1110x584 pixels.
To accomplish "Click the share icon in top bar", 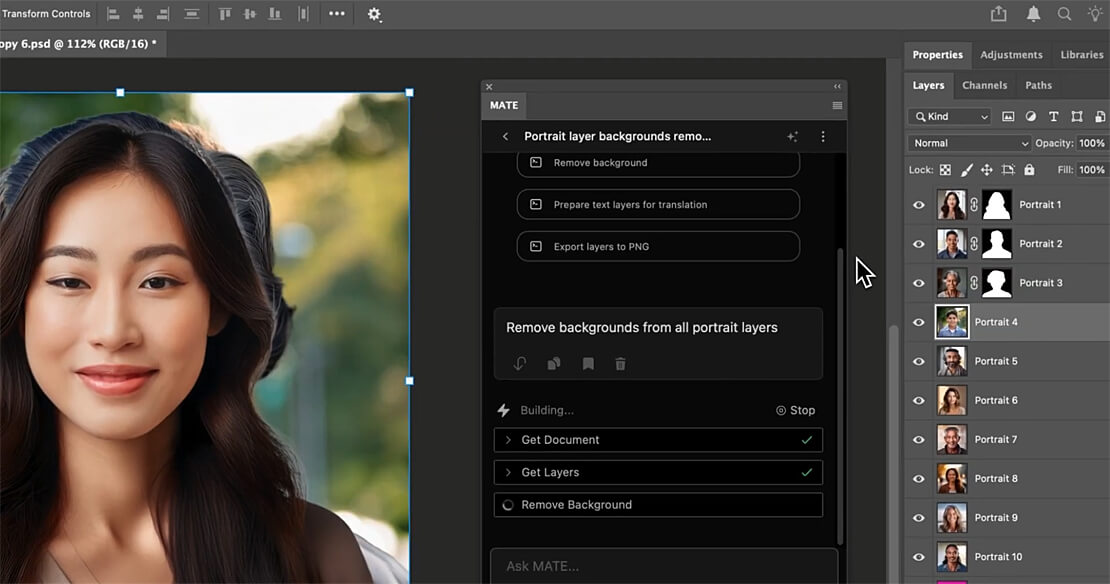I will coord(998,14).
